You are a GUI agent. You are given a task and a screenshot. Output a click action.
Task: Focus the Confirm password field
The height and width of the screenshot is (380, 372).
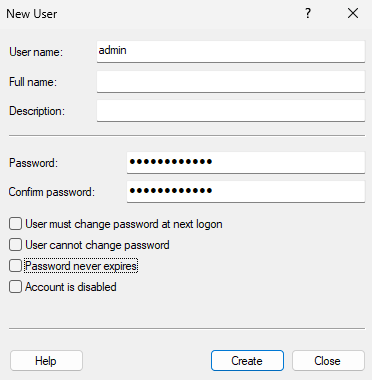click(246, 192)
